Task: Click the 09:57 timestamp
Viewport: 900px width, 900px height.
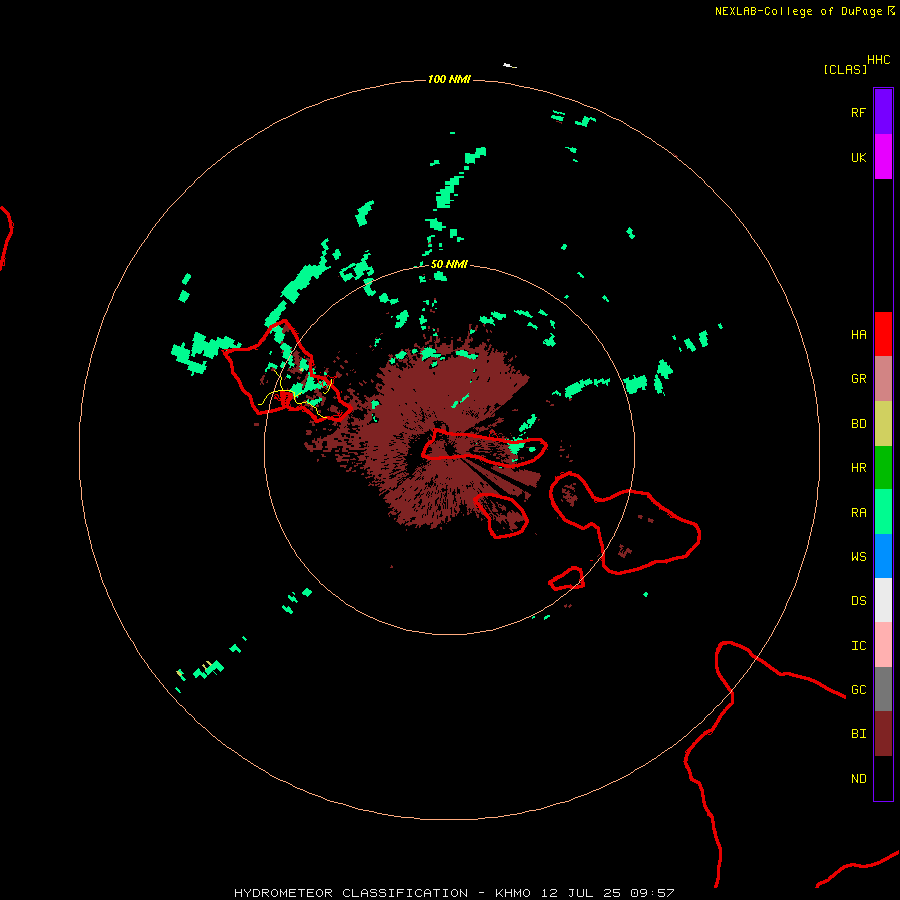Action: tap(652, 893)
